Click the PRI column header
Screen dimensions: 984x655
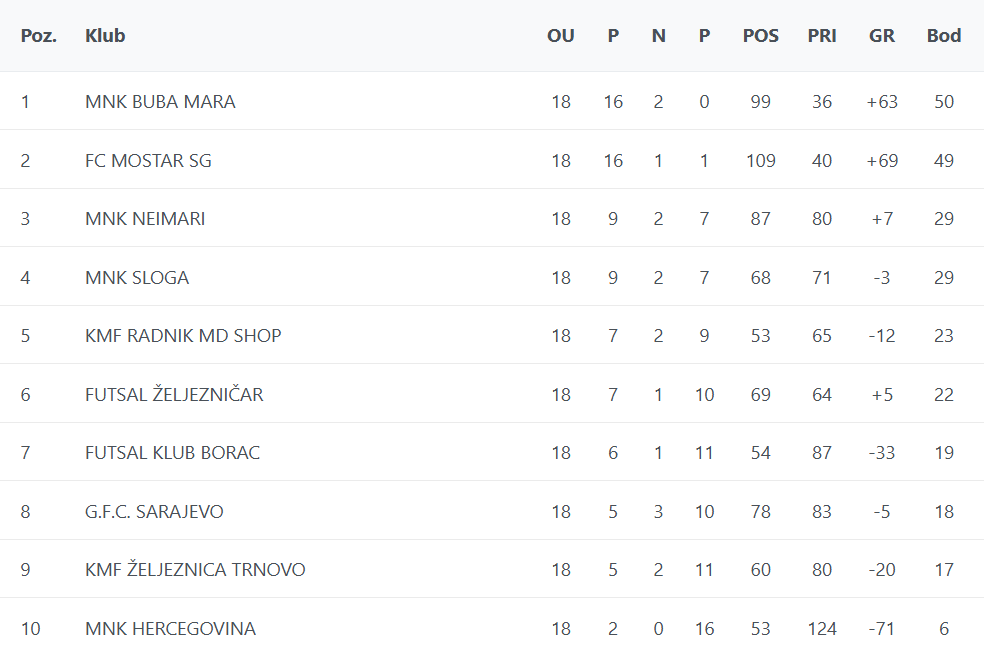click(x=822, y=36)
